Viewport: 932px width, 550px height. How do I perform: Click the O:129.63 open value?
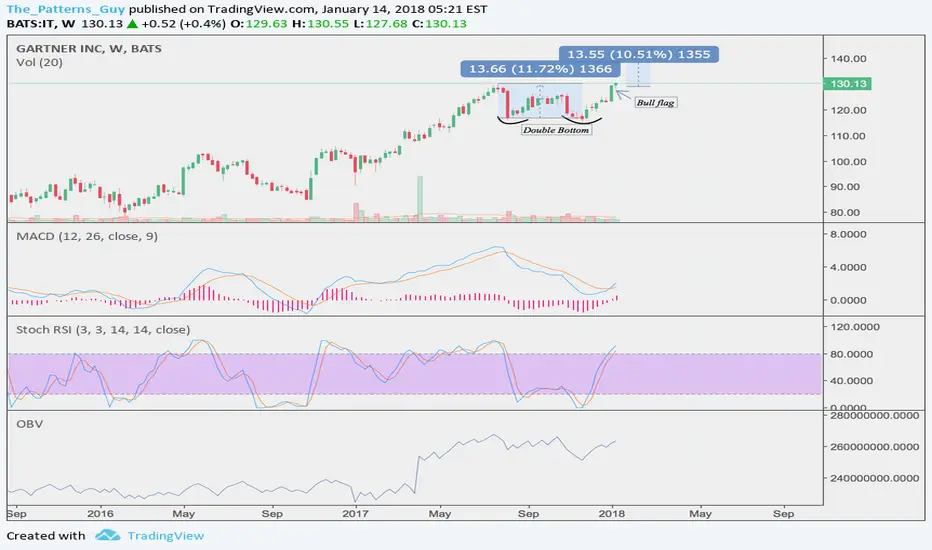pos(259,24)
